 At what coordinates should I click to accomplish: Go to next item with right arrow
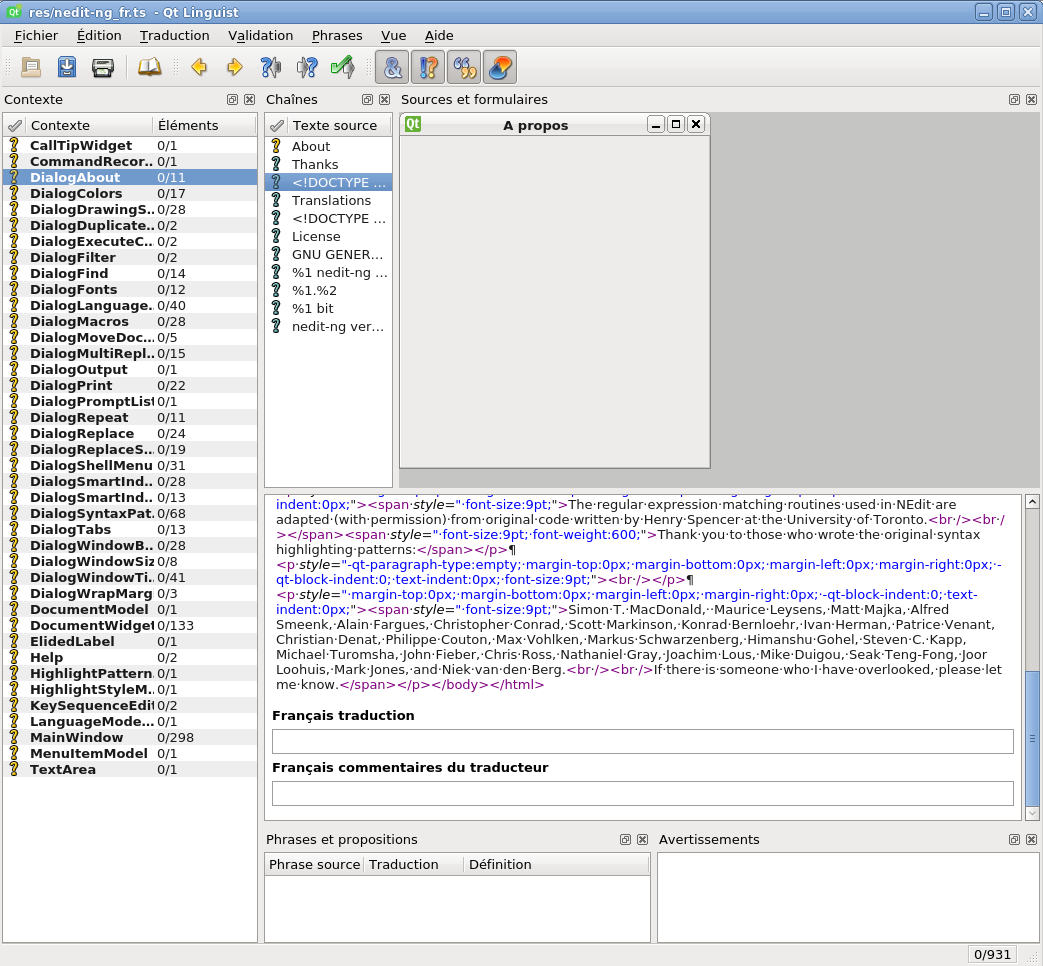click(235, 67)
